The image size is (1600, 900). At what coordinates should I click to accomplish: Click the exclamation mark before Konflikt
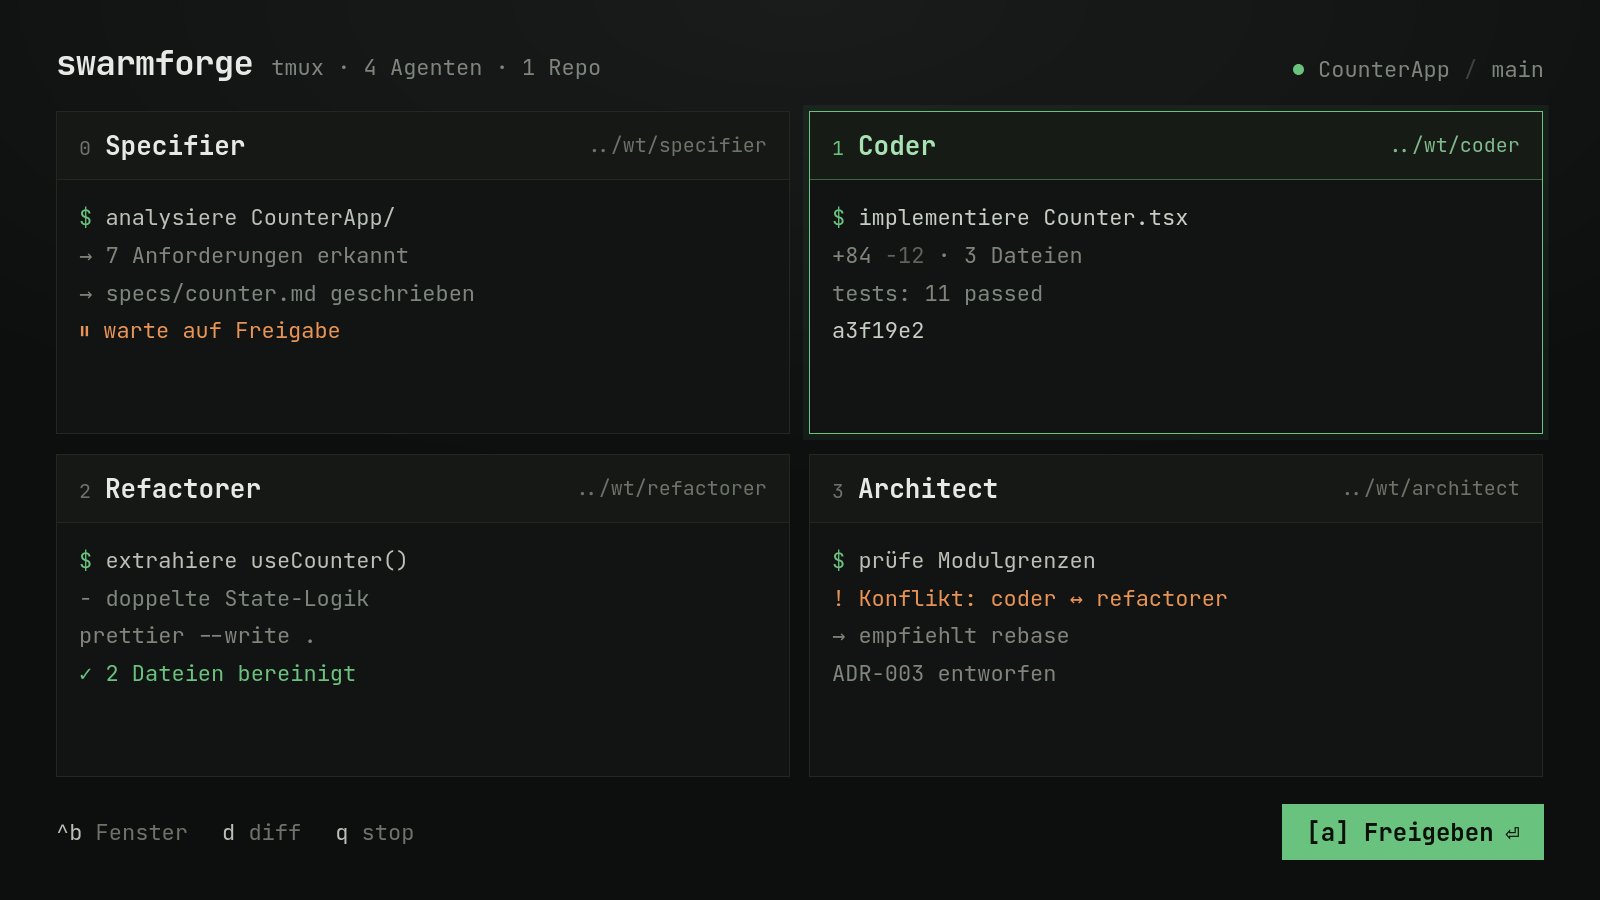pos(838,599)
